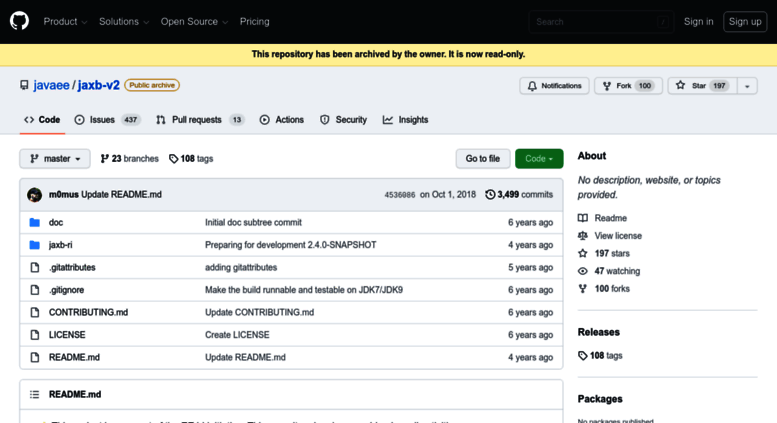The height and width of the screenshot is (423, 777).
Task: View the 3,499 commits history
Action: click(x=519, y=195)
